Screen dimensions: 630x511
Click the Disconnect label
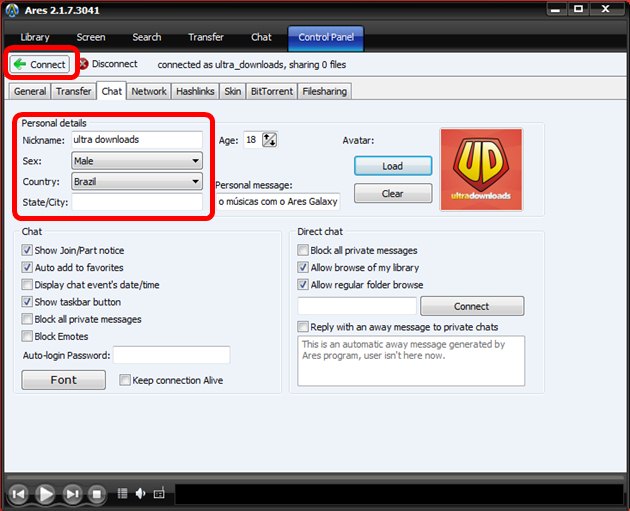point(115,64)
